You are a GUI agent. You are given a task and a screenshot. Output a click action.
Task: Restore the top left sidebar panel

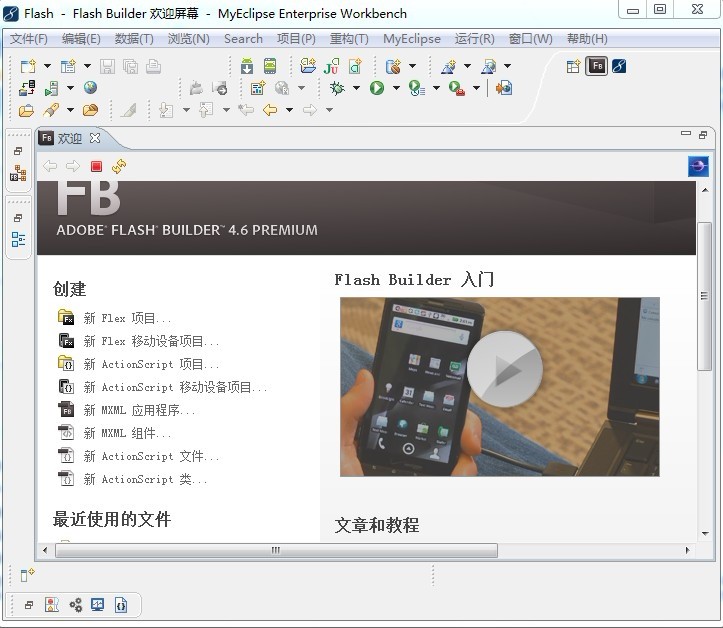pyautogui.click(x=18, y=151)
